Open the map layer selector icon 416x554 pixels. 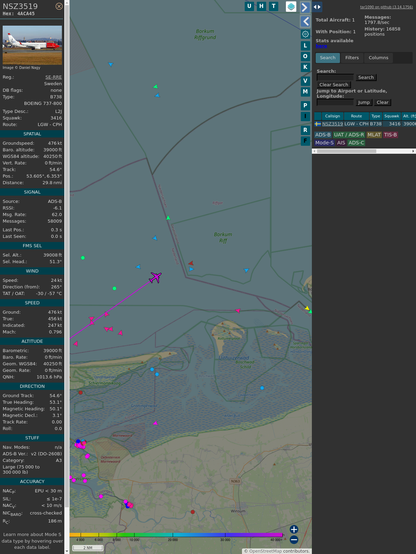pos(291,6)
